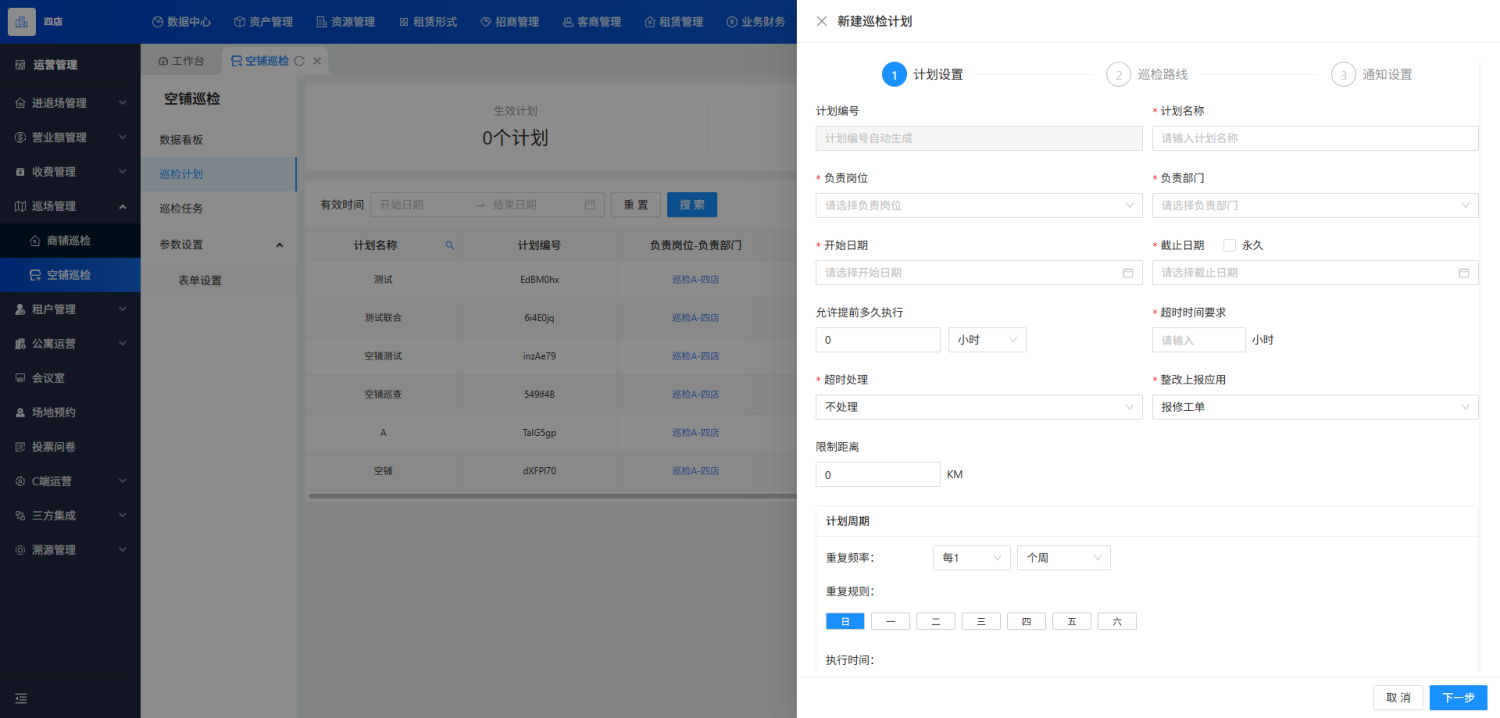Open the 每1 repeat frequency dropdown
This screenshot has height=718, width=1500.
pyautogui.click(x=971, y=558)
